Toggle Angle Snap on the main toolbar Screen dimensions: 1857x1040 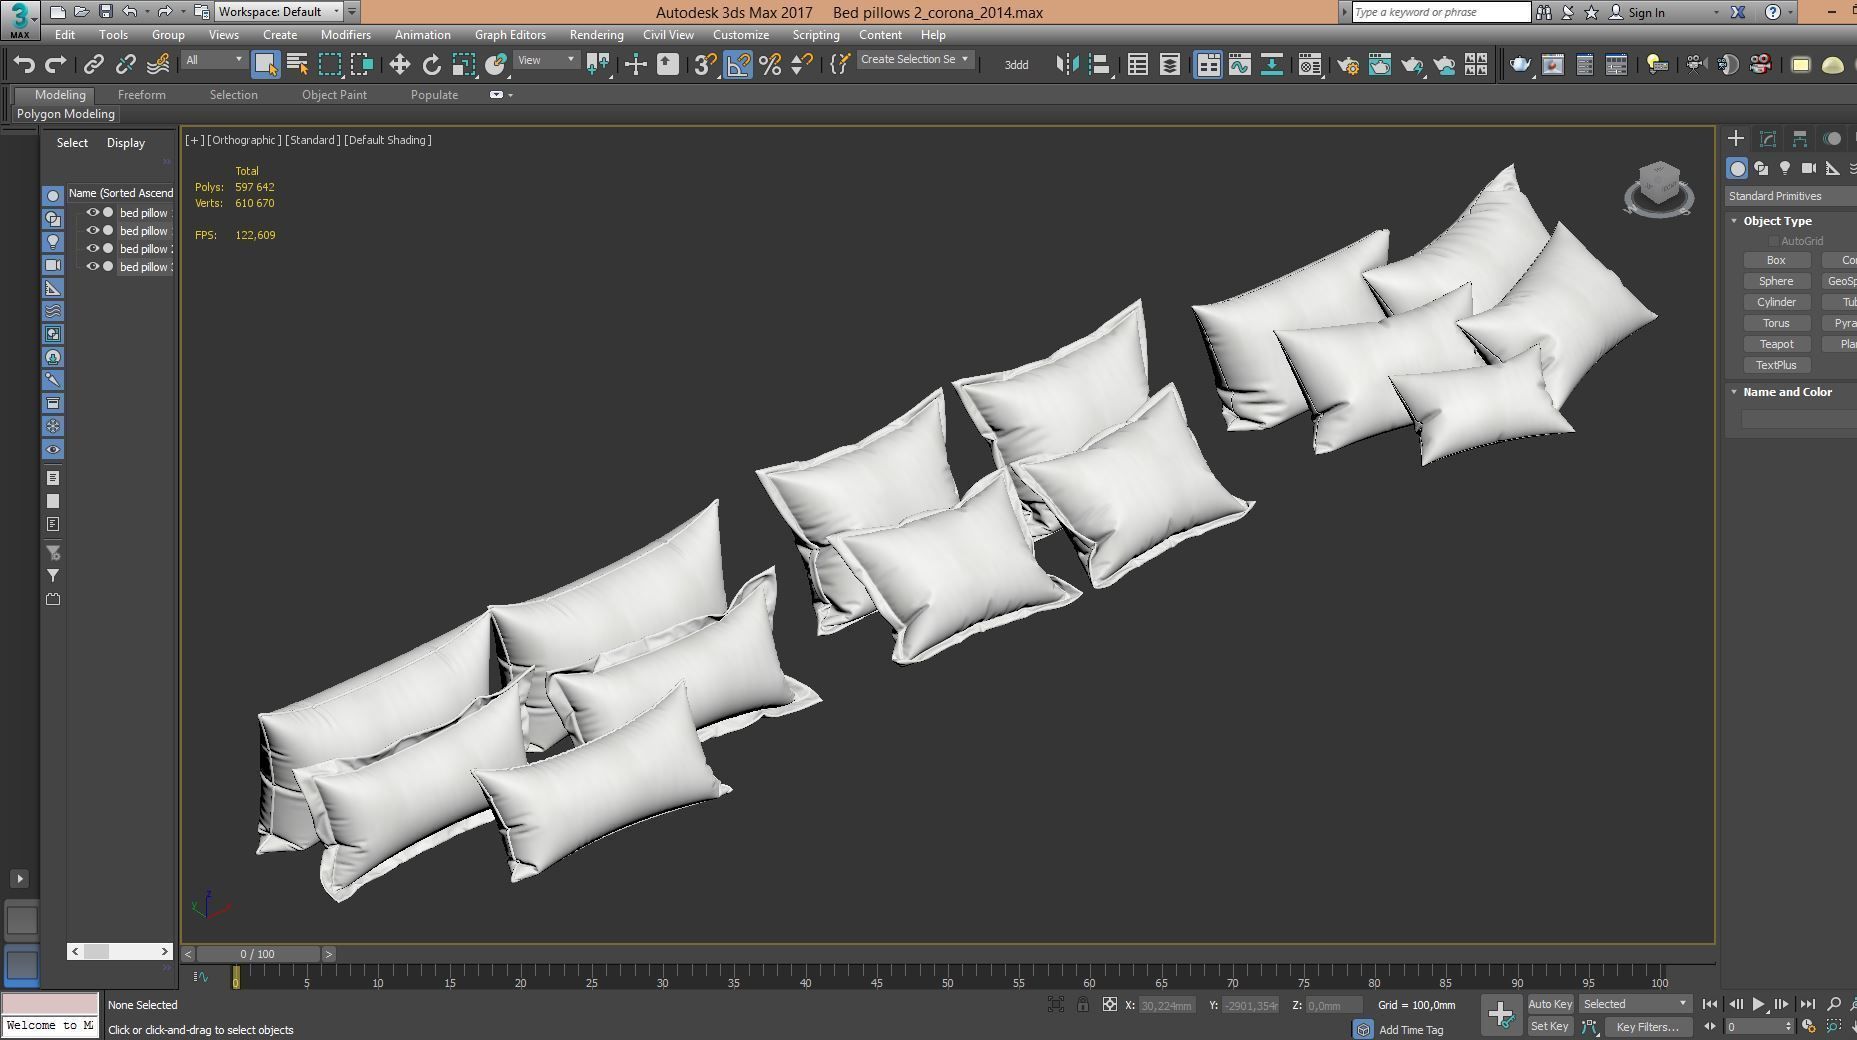[738, 65]
